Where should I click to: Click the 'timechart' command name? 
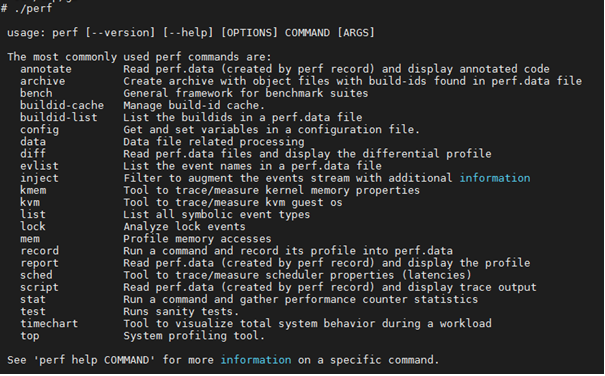[49, 324]
